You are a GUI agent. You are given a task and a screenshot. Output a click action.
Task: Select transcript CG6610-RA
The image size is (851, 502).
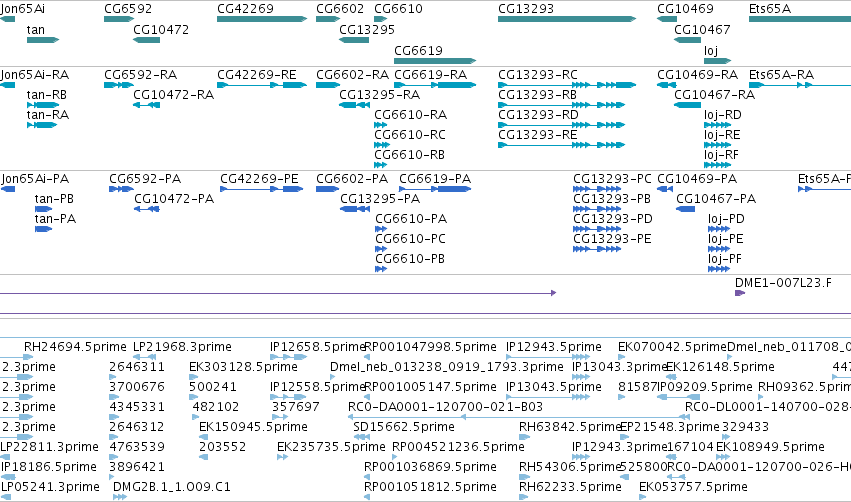(411, 115)
